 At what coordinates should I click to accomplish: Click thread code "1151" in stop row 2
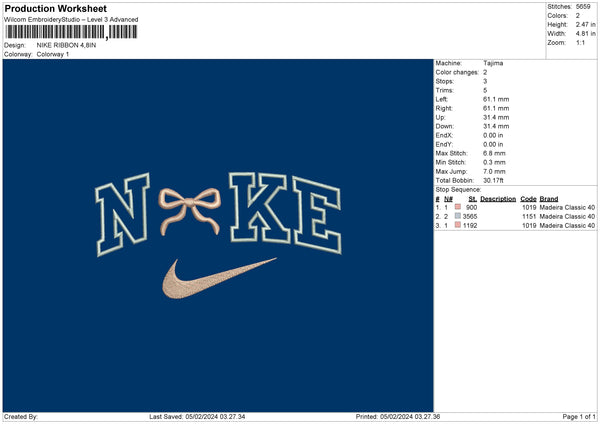(529, 217)
